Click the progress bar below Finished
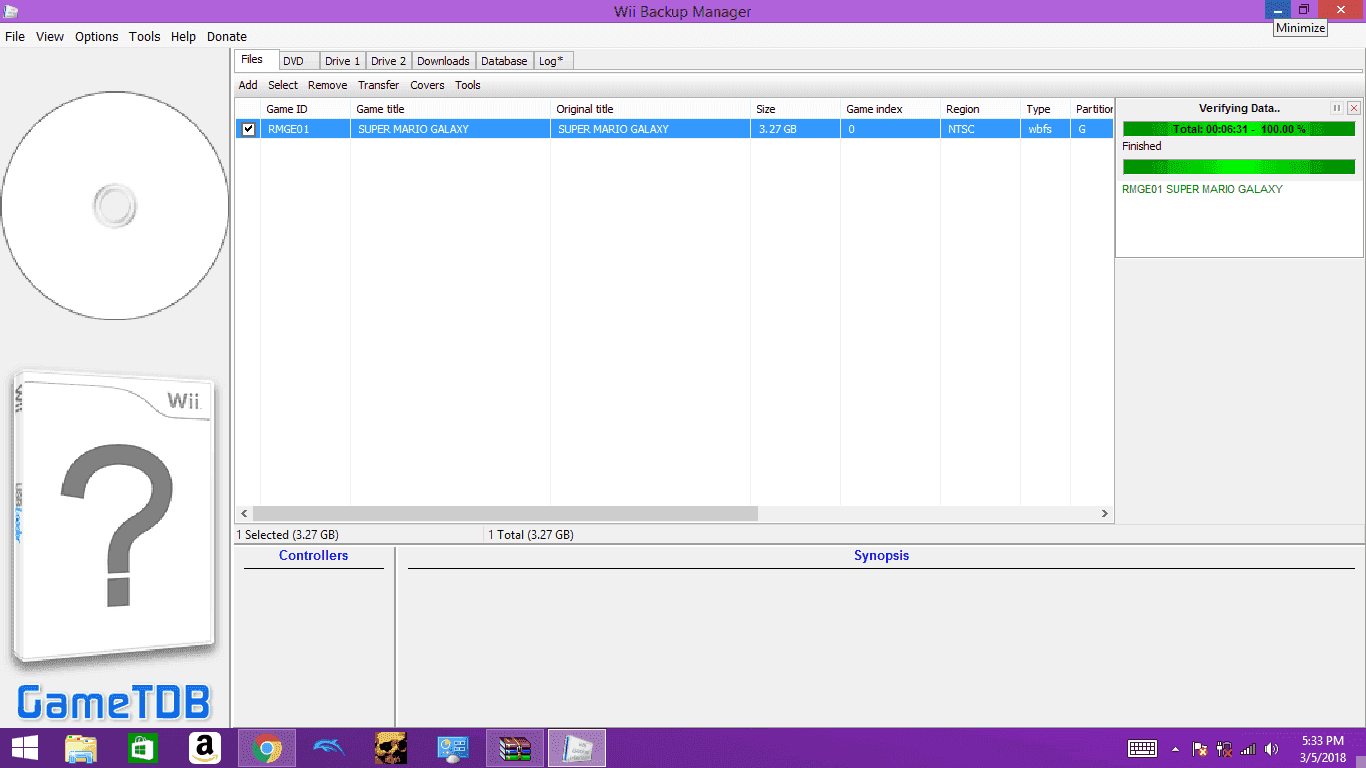The width and height of the screenshot is (1366, 768). tap(1239, 167)
